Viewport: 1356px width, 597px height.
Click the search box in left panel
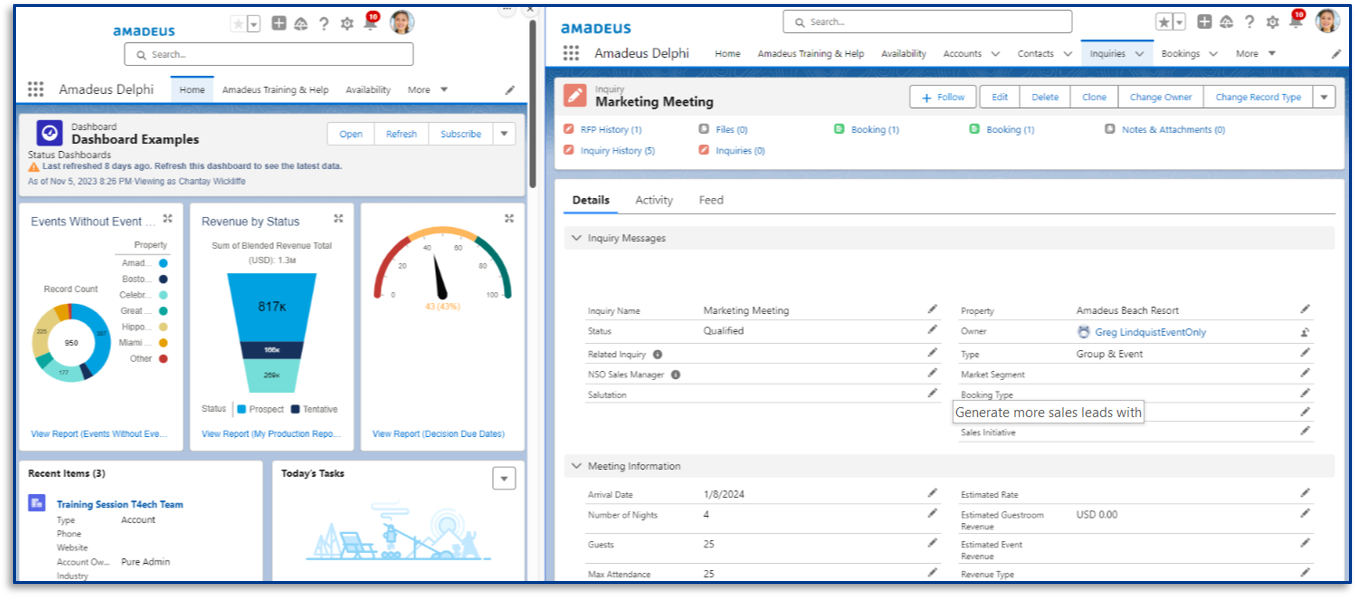coord(269,54)
